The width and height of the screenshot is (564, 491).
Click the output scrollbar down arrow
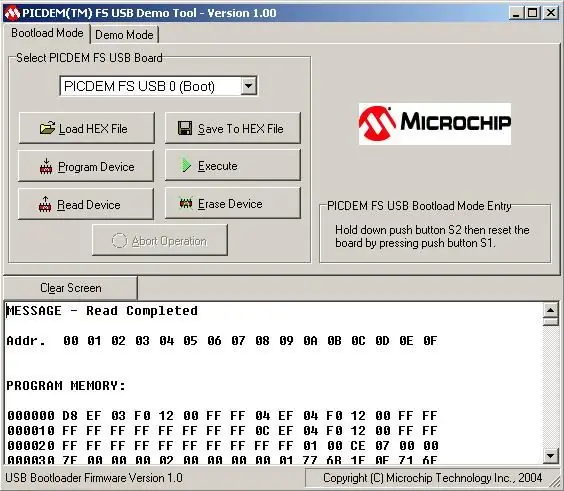pyautogui.click(x=551, y=456)
